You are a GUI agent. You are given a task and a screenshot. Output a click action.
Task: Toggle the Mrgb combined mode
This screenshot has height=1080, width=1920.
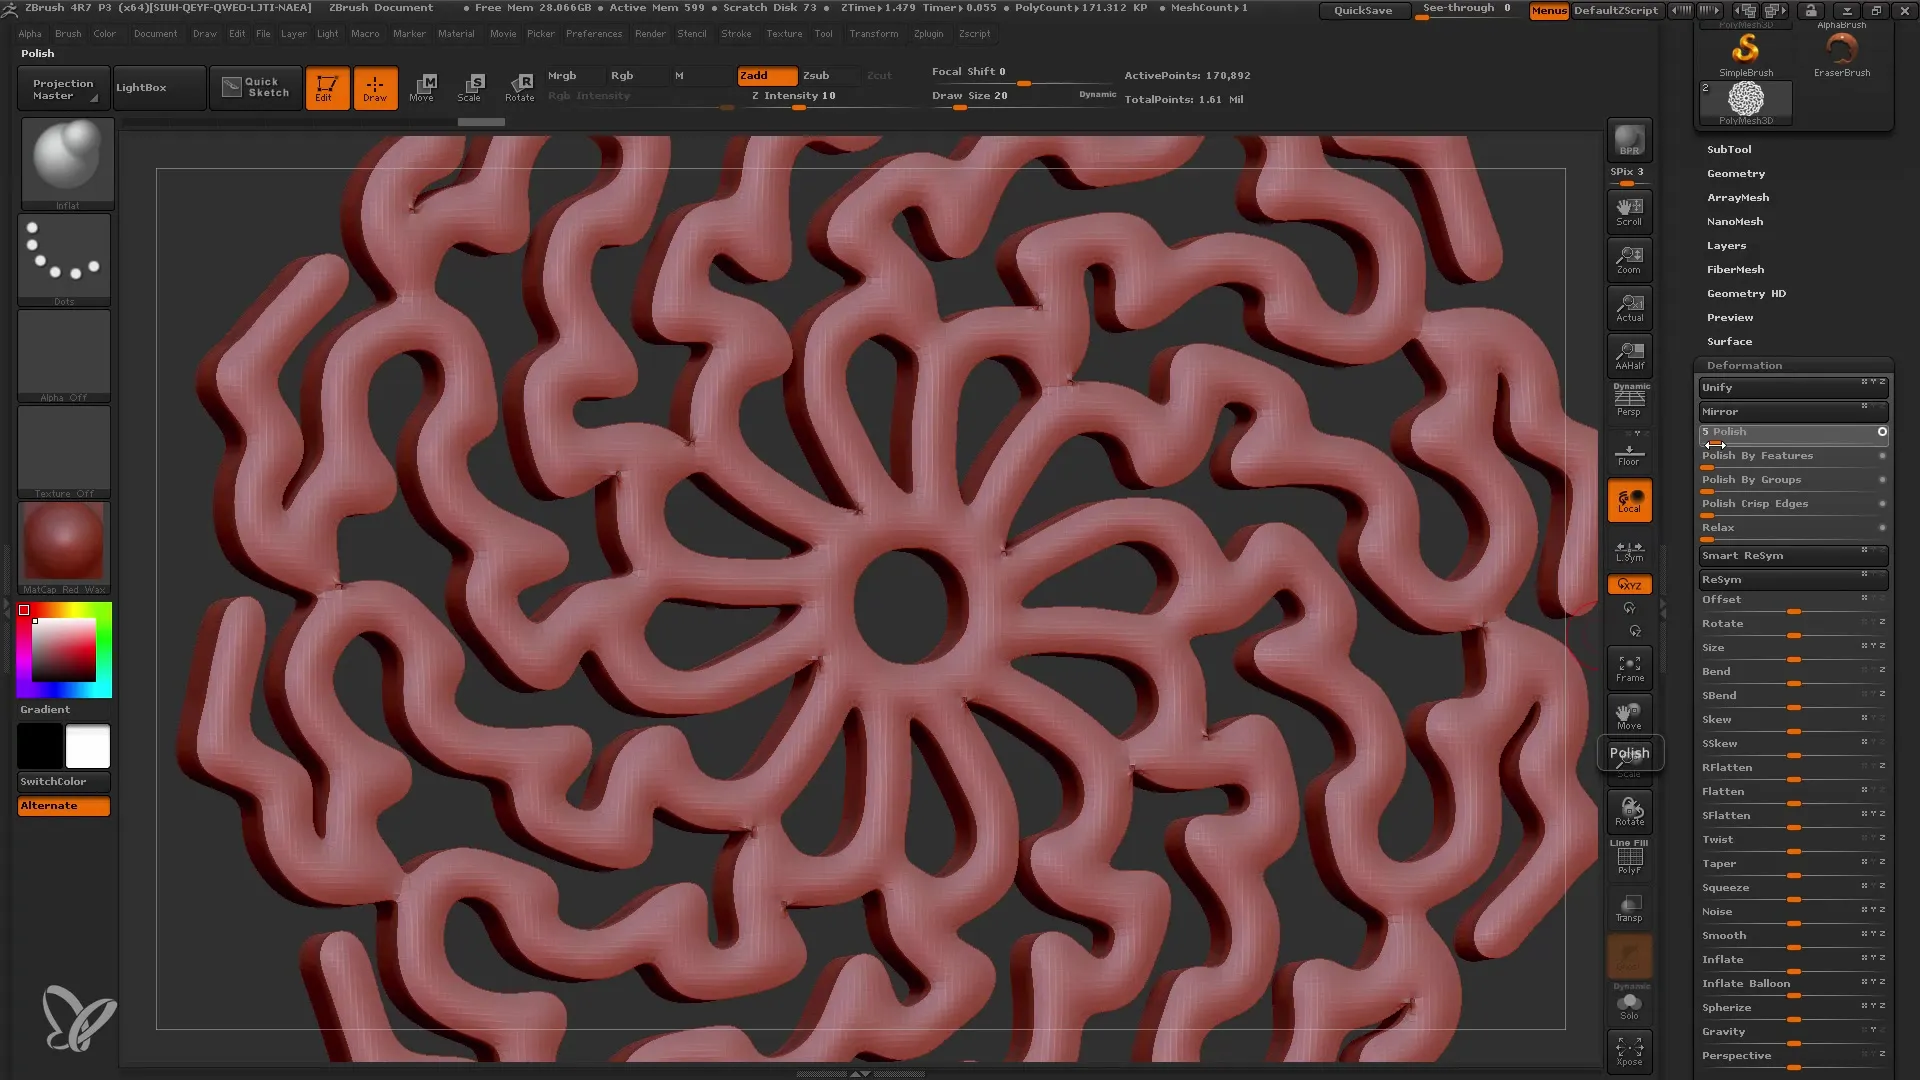point(560,74)
